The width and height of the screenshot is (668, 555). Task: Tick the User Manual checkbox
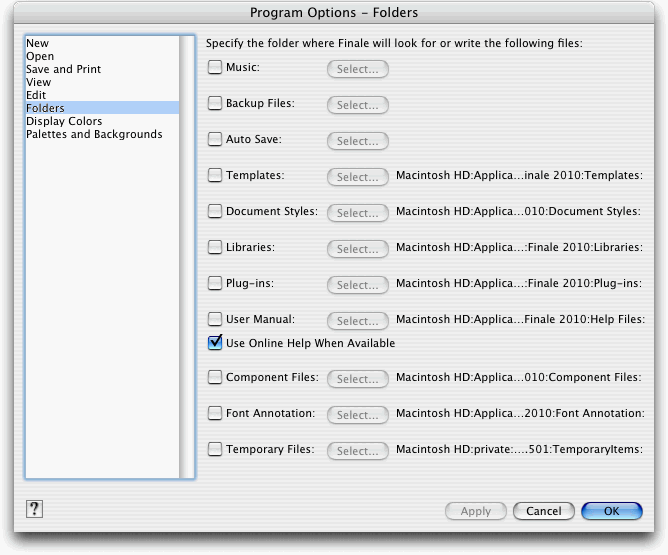[215, 319]
